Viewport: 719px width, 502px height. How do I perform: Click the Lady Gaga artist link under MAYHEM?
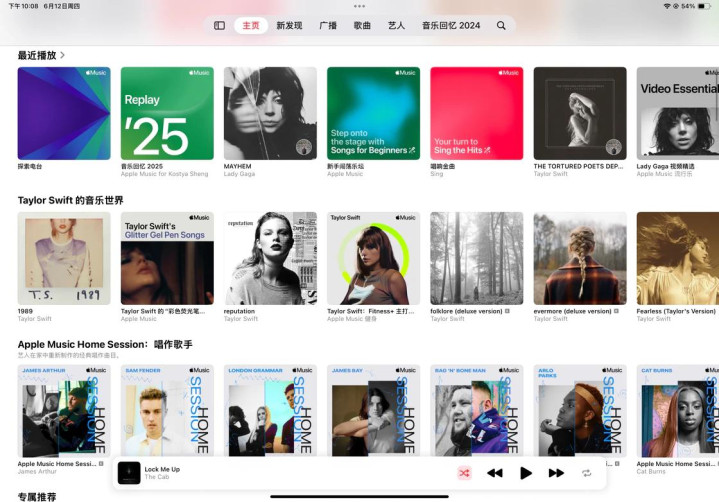[239, 174]
